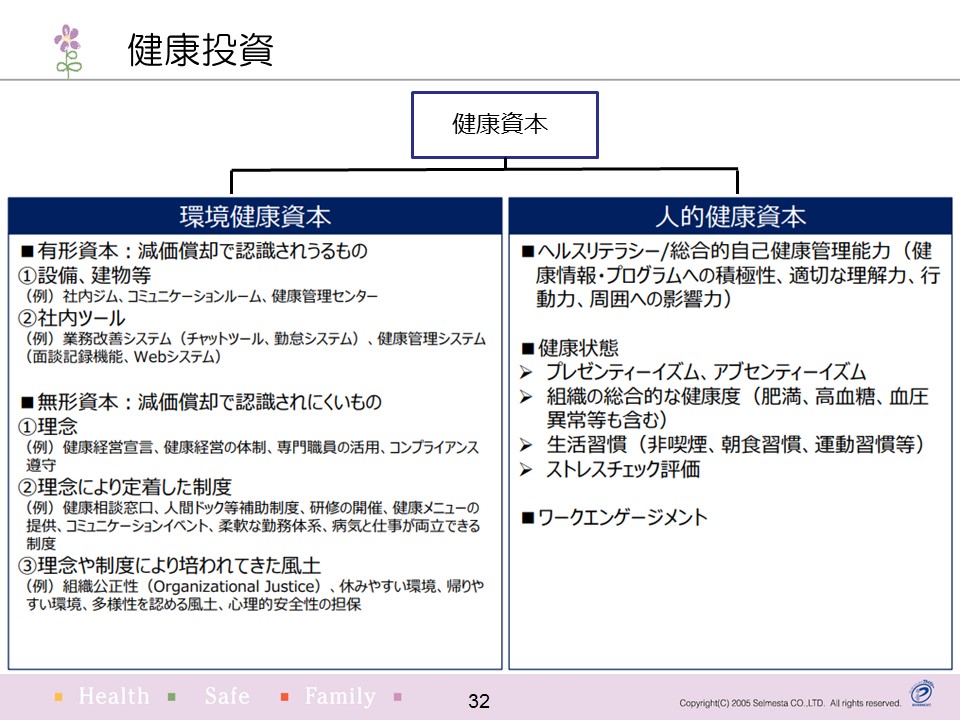The image size is (960, 720).
Task: Click the item ①設備、建物等
Action: pyautogui.click(x=85, y=275)
